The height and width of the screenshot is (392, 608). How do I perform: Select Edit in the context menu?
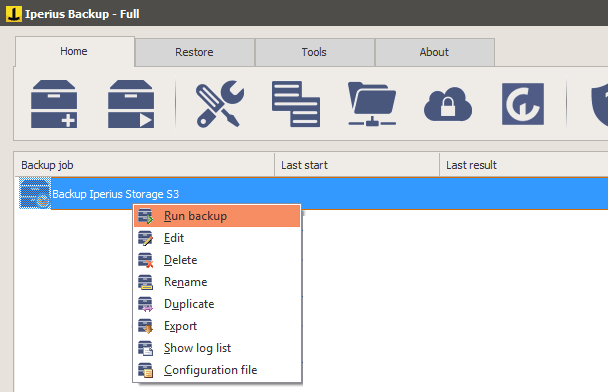(x=217, y=238)
